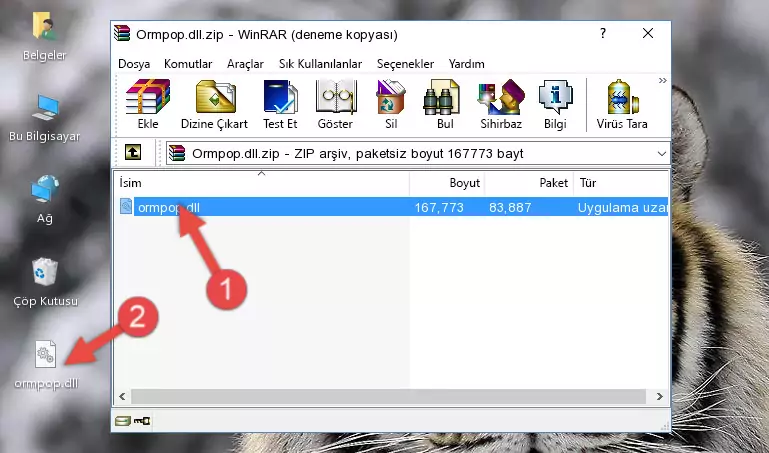Select the Belgeler desktop icon
The image size is (769, 453).
pos(44,37)
